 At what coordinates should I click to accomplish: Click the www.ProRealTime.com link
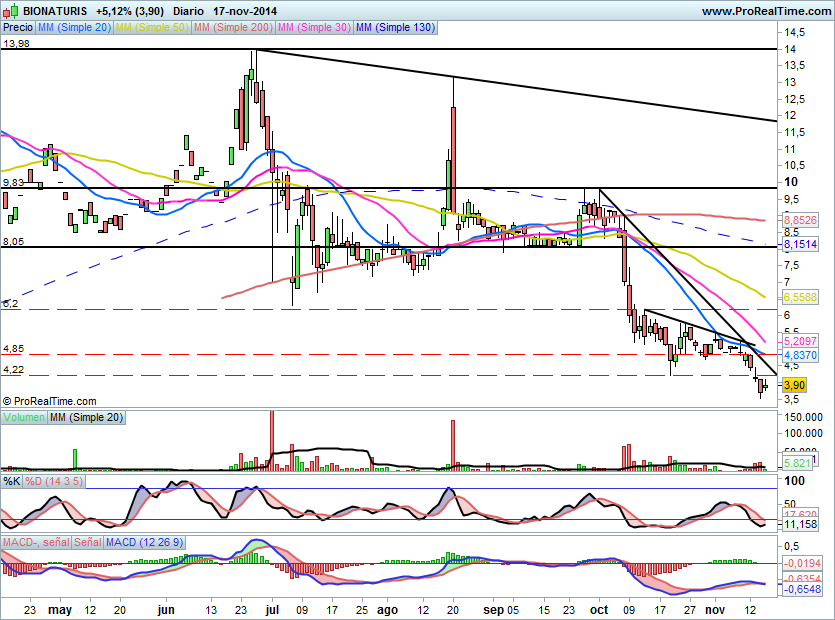click(766, 11)
